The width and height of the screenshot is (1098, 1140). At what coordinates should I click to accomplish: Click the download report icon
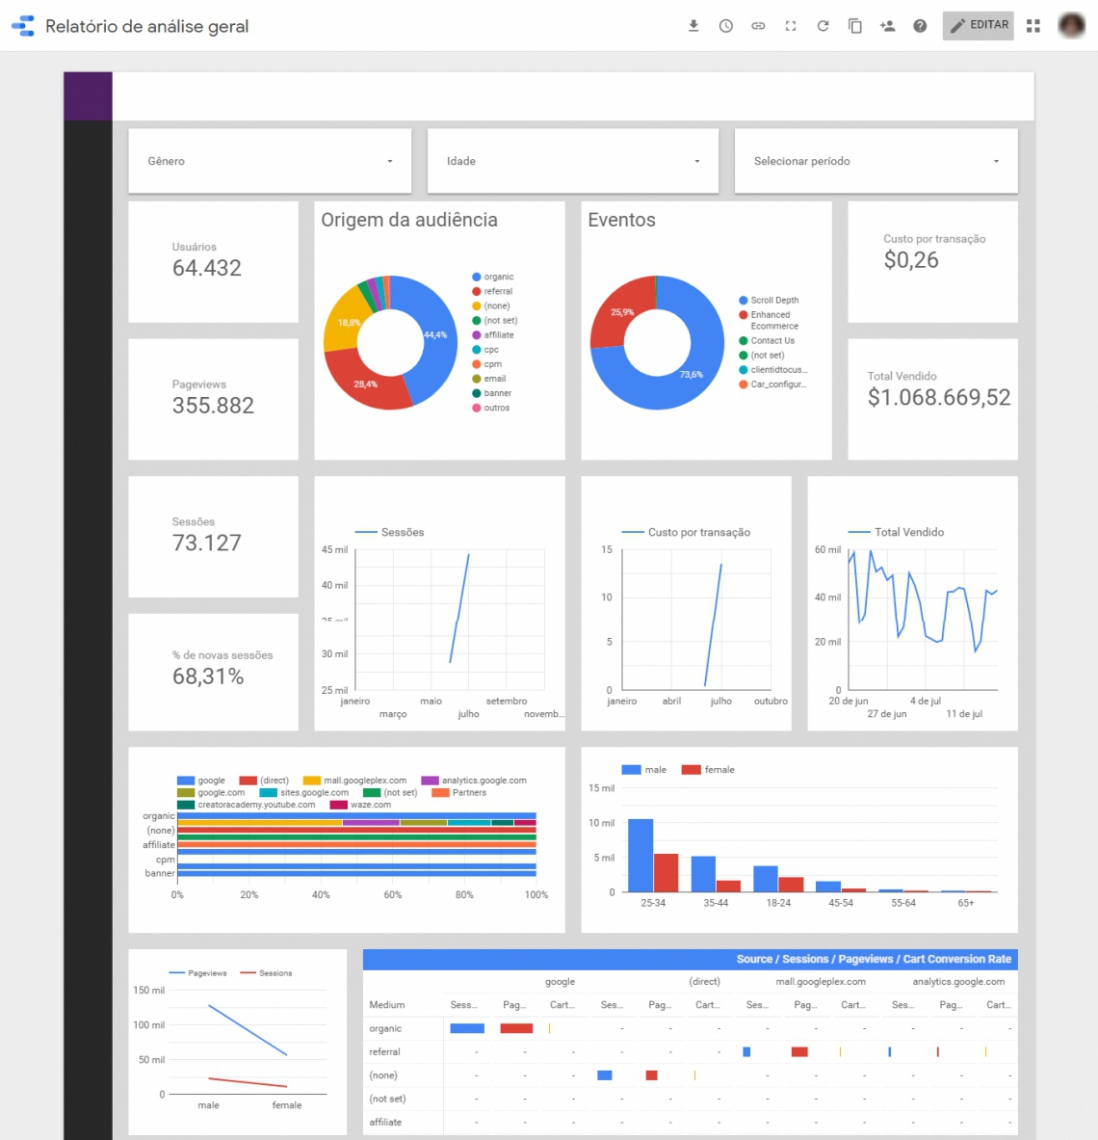tap(693, 26)
